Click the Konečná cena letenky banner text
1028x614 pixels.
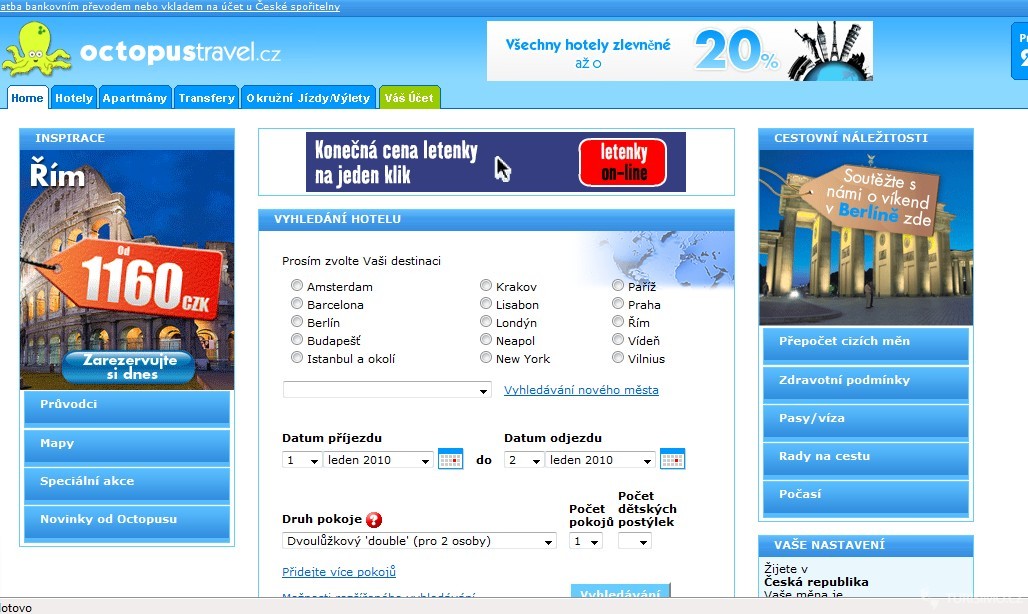pyautogui.click(x=396, y=163)
